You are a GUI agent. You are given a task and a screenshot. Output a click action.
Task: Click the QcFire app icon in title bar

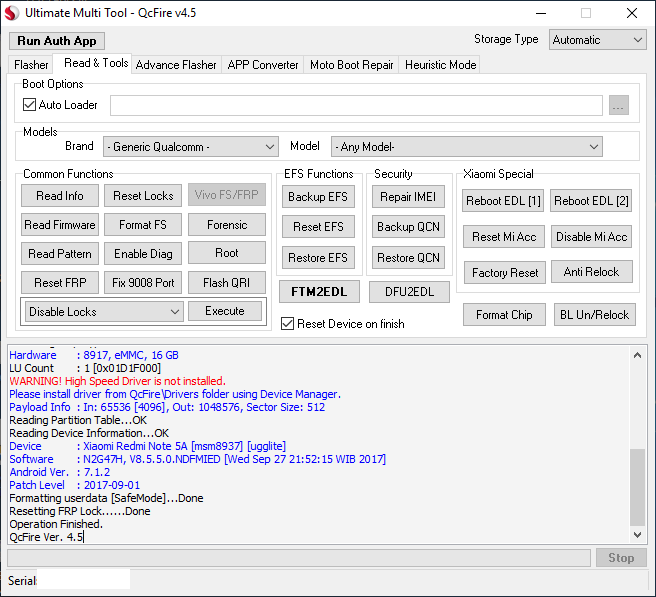12,13
